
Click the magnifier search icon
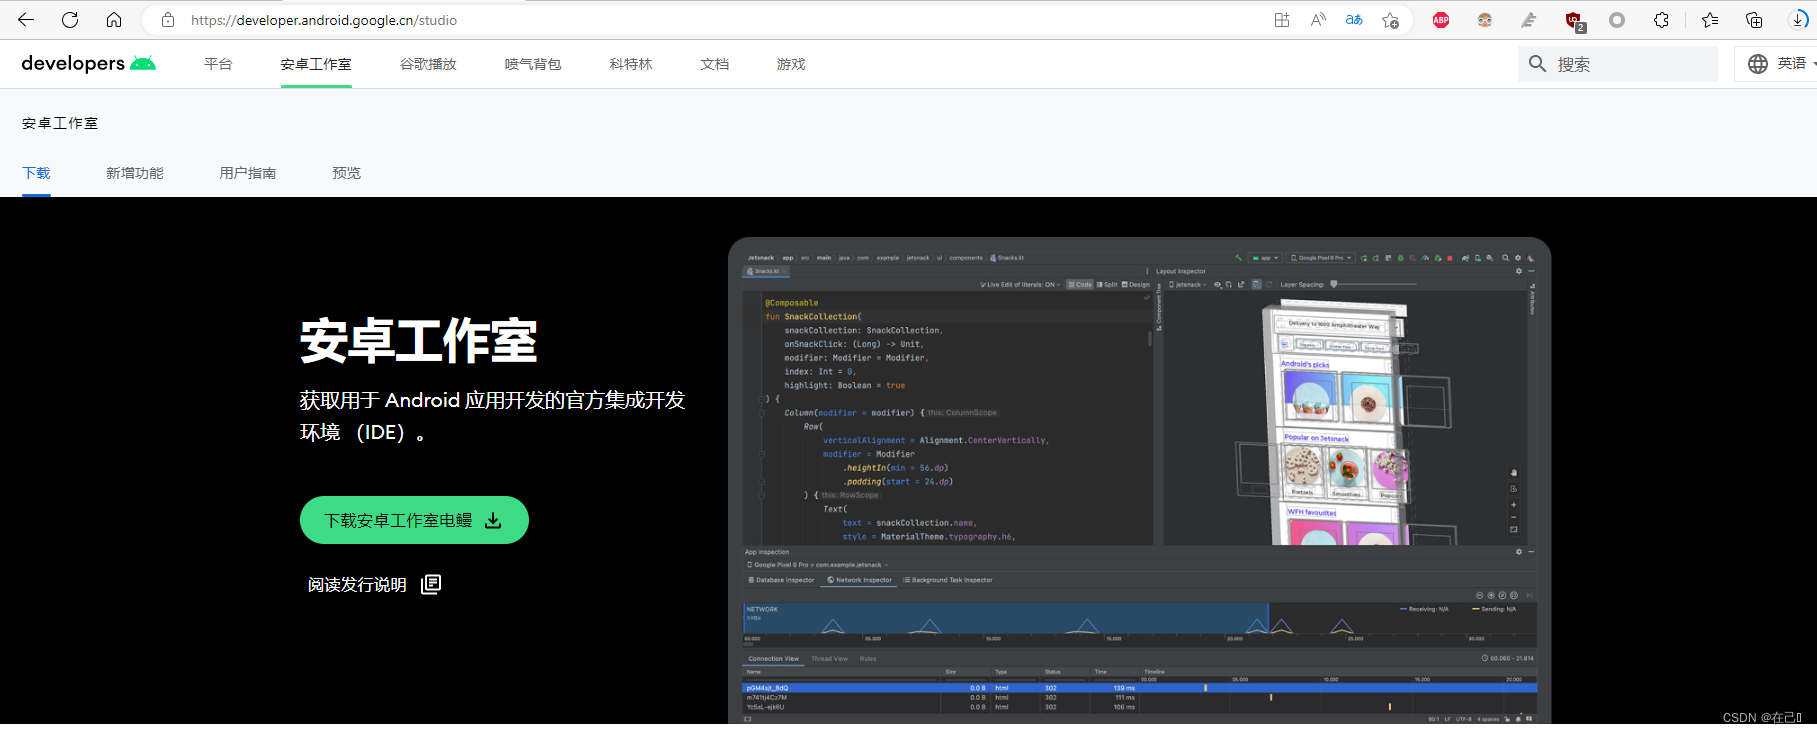(1538, 64)
